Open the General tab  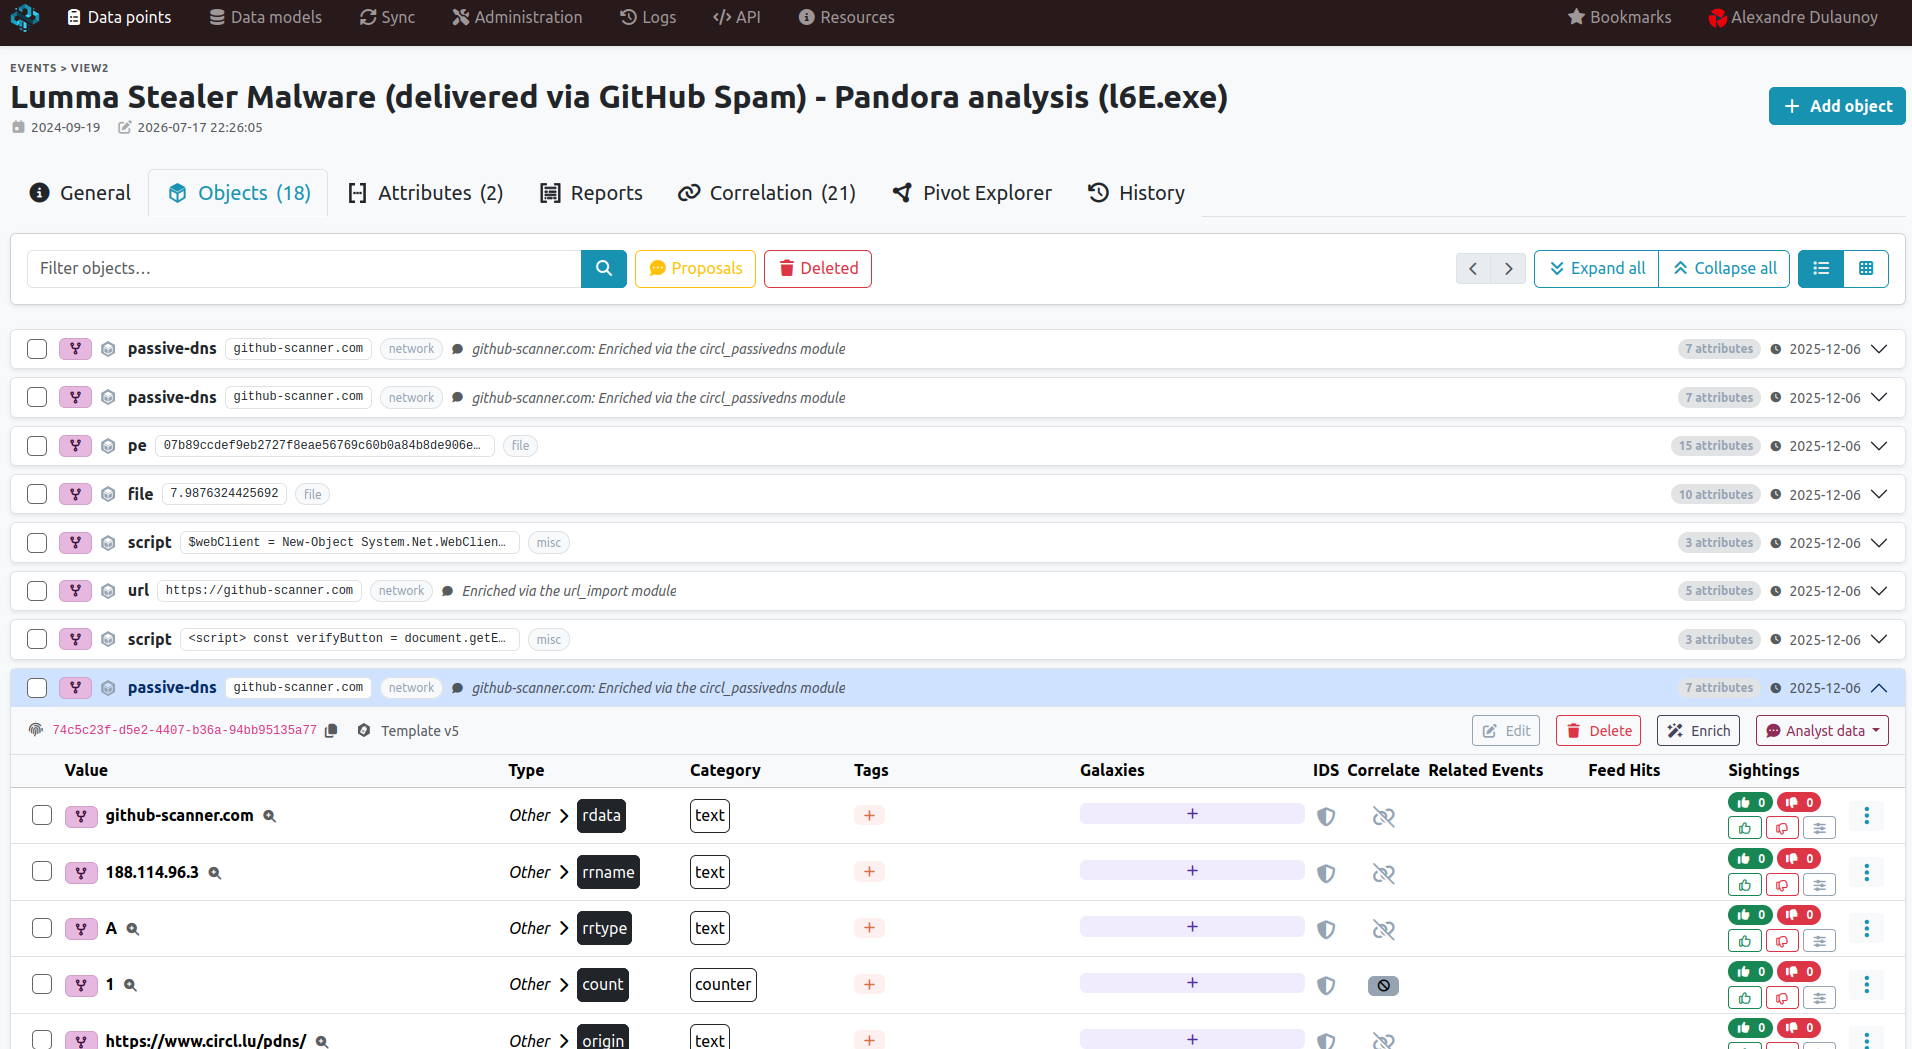[x=81, y=193]
